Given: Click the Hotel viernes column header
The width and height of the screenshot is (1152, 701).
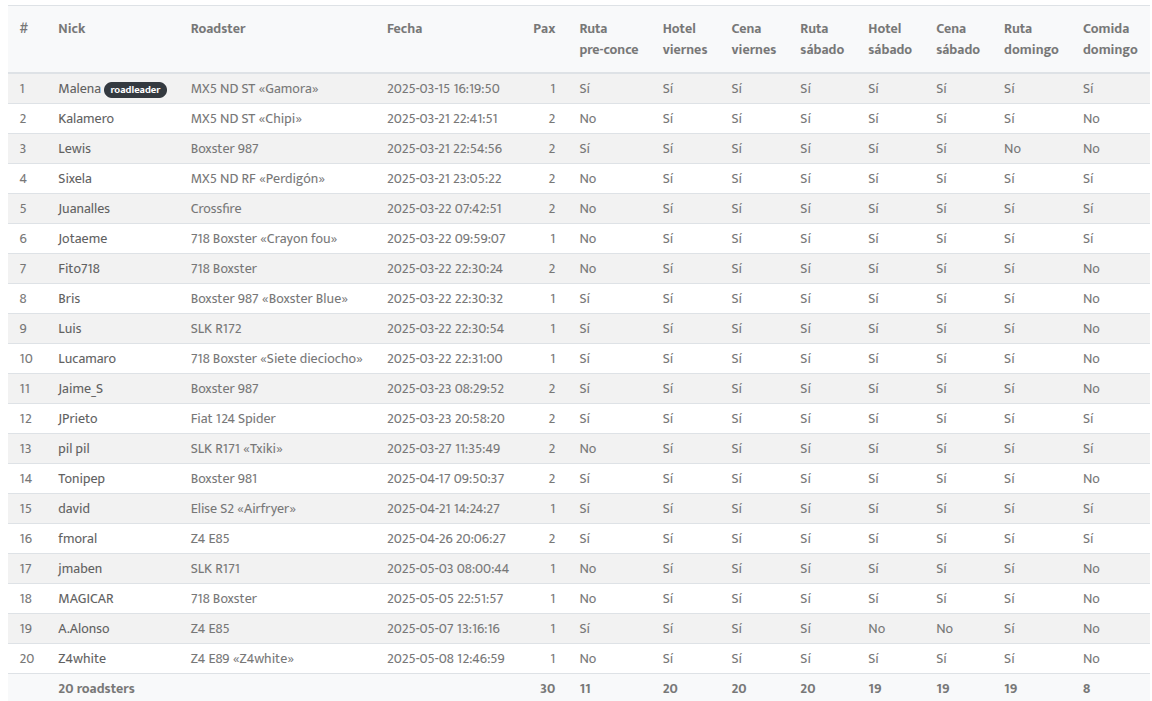Looking at the screenshot, I should point(685,39).
